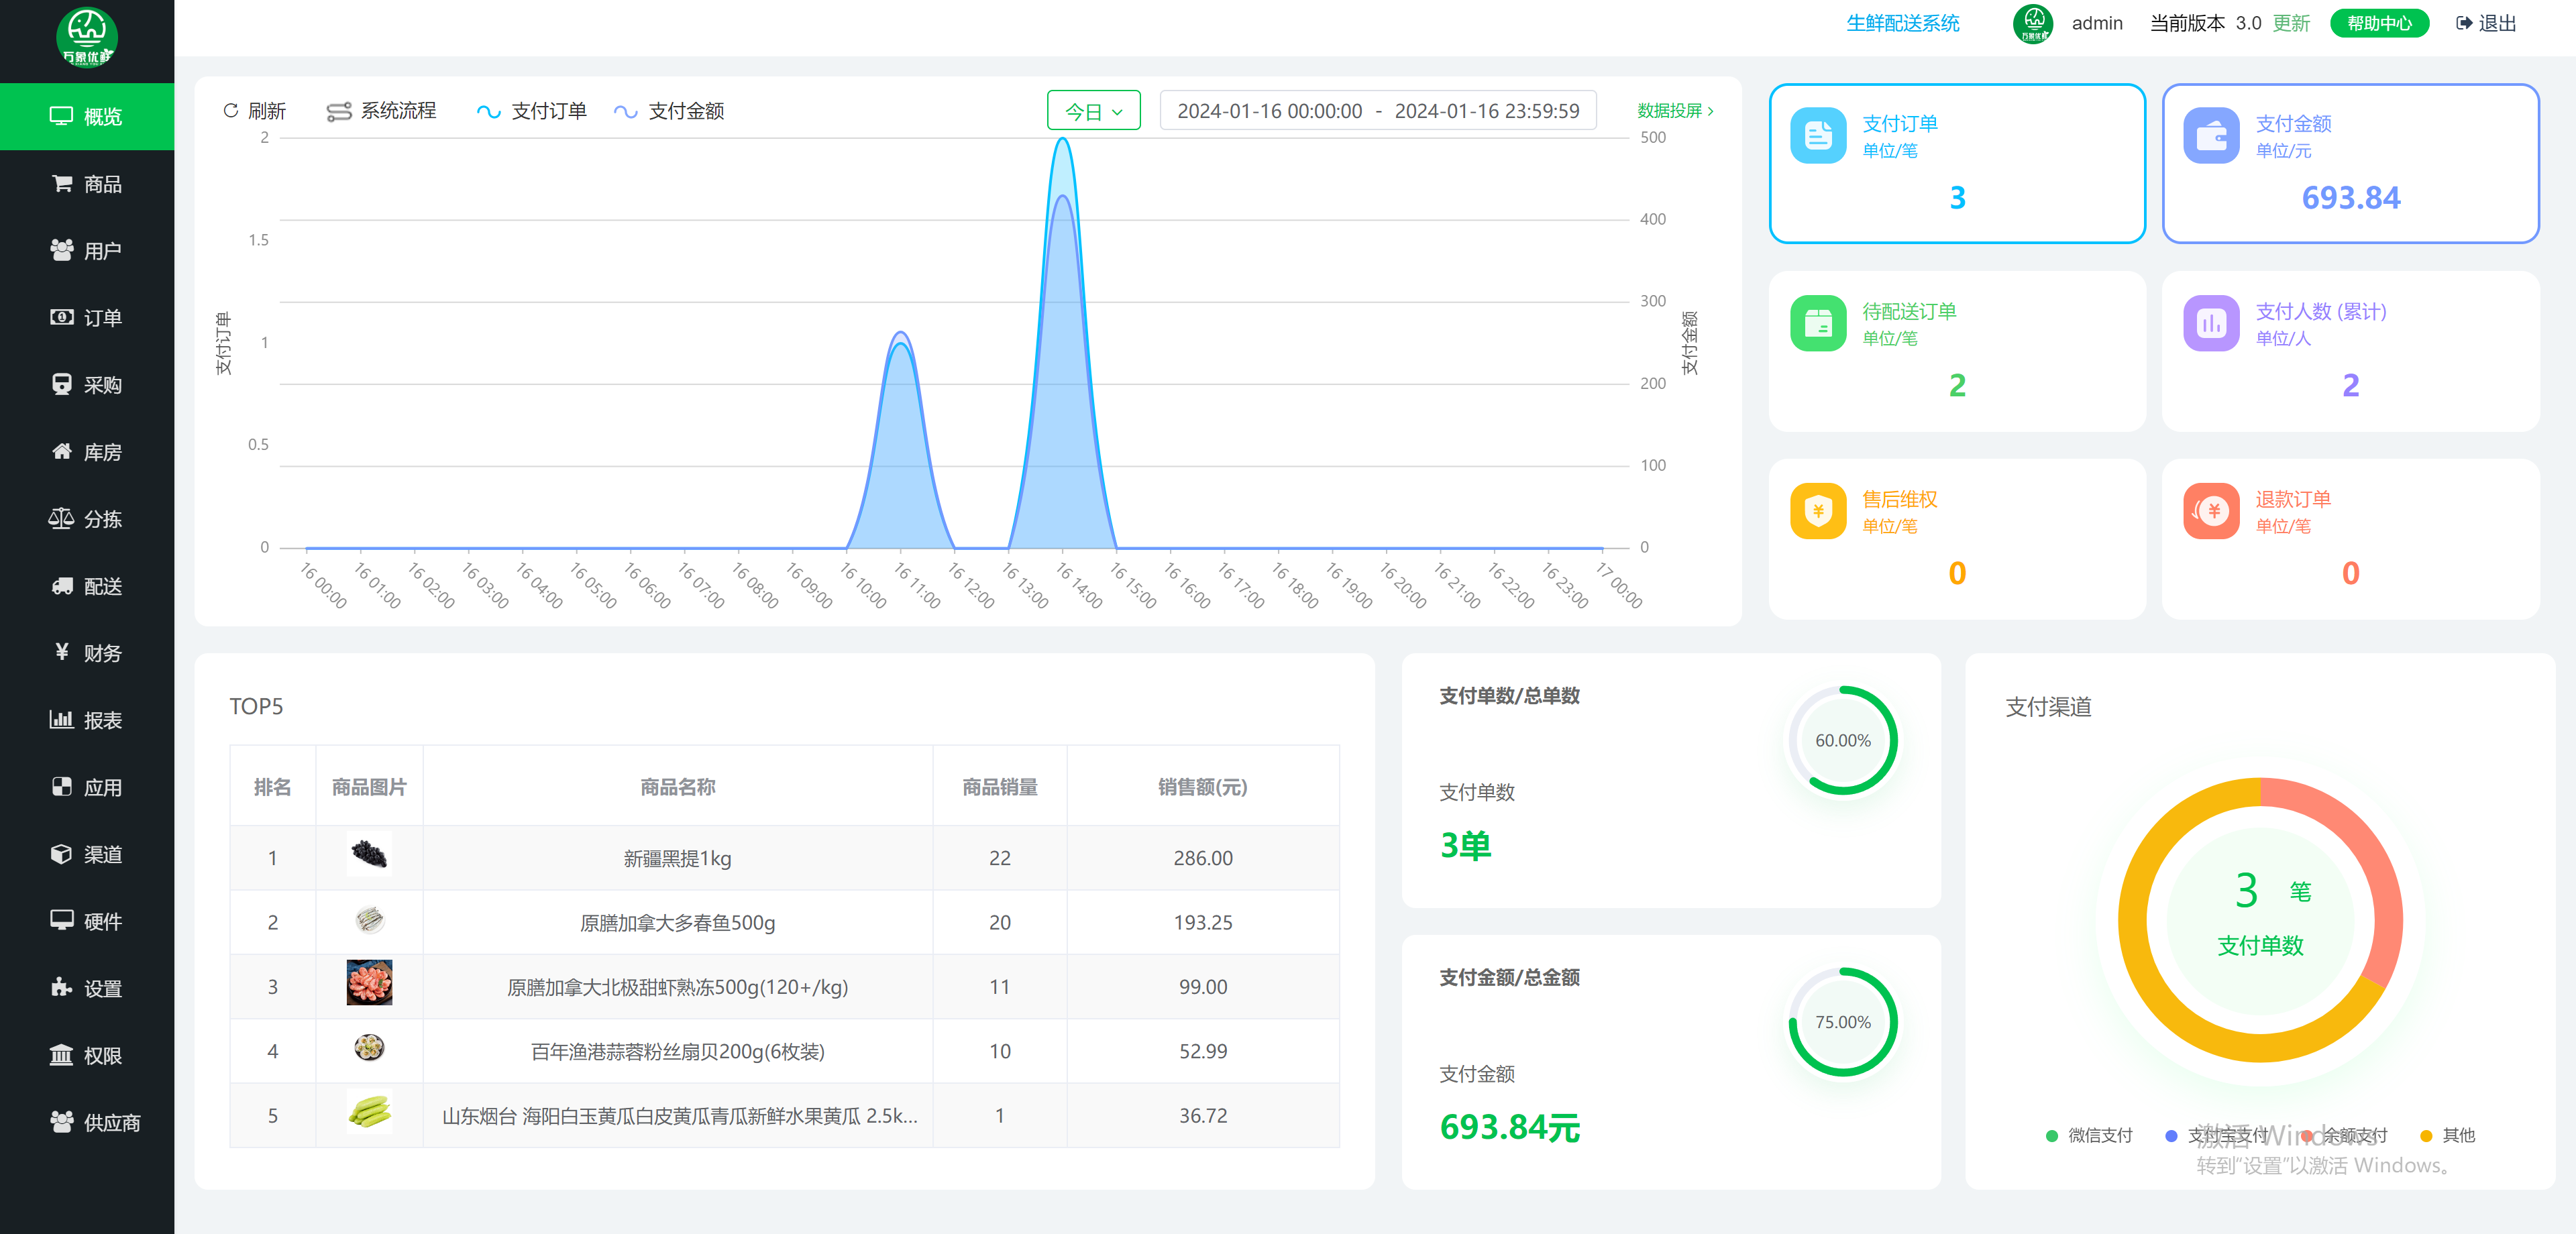
Task: Click the 60.00% circular progress ring
Action: click(1842, 740)
